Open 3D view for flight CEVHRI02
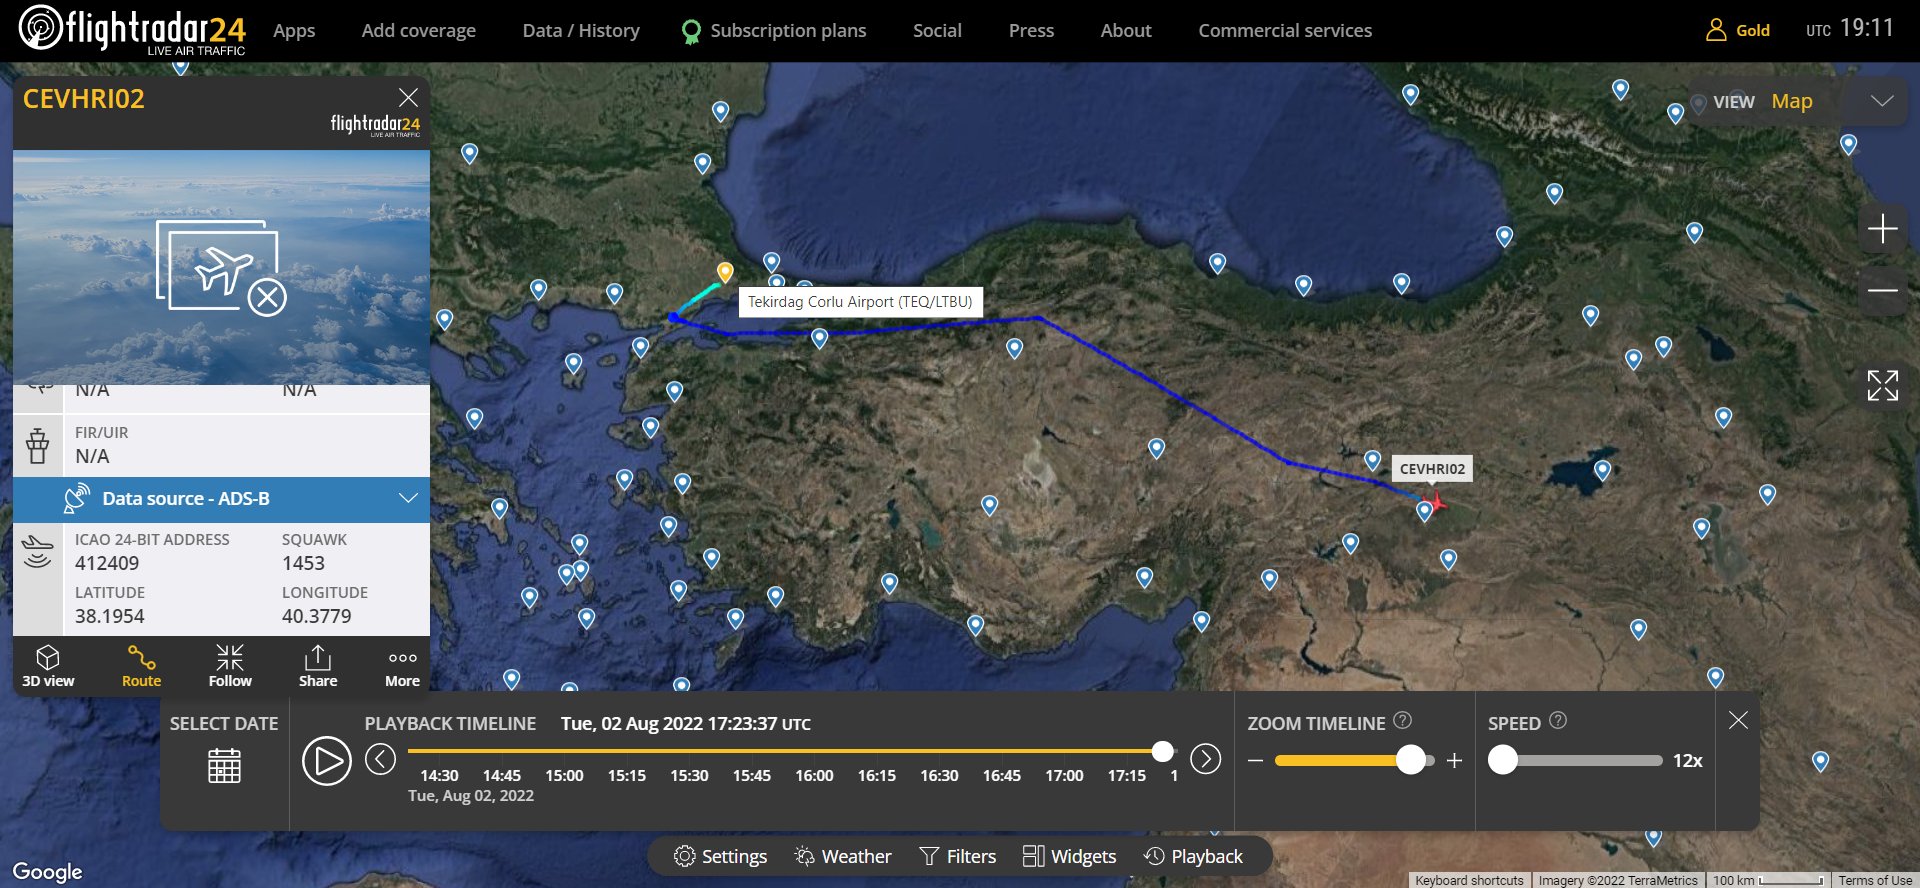1920x888 pixels. (x=48, y=666)
